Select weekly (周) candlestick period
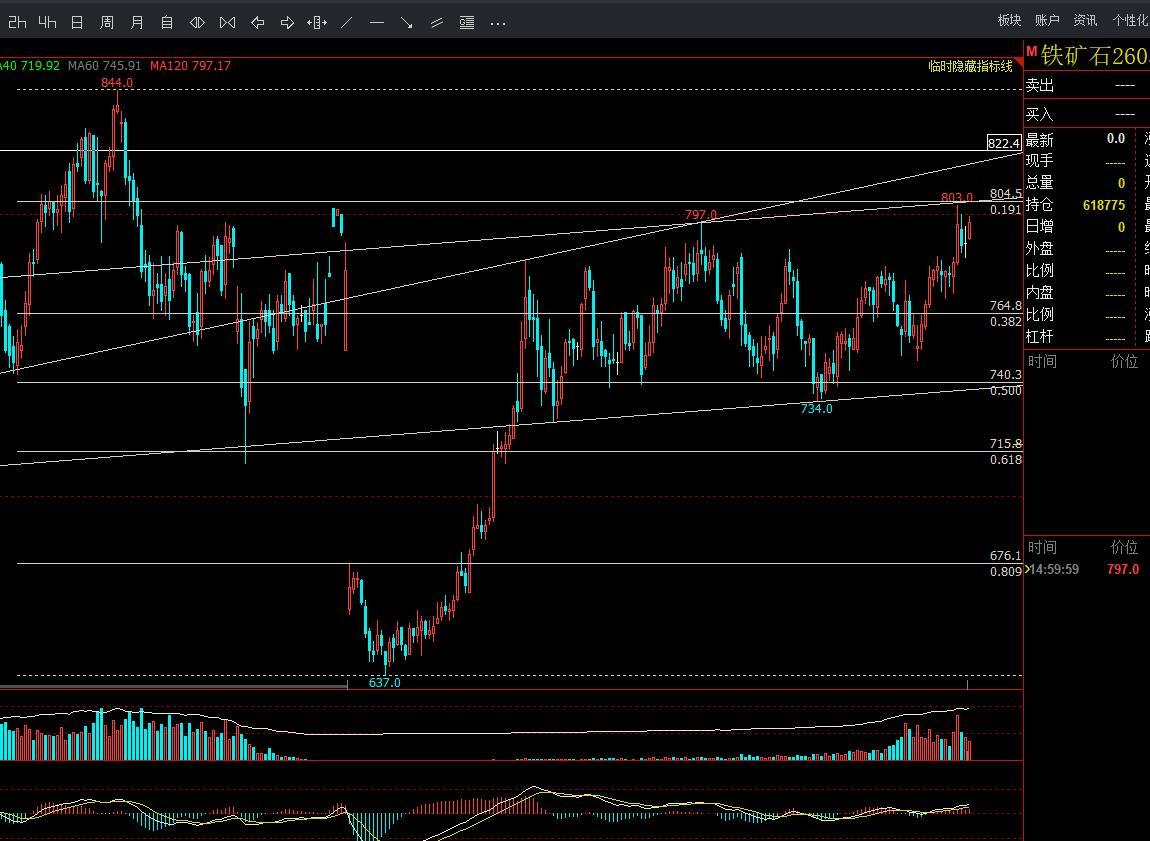 [x=107, y=23]
